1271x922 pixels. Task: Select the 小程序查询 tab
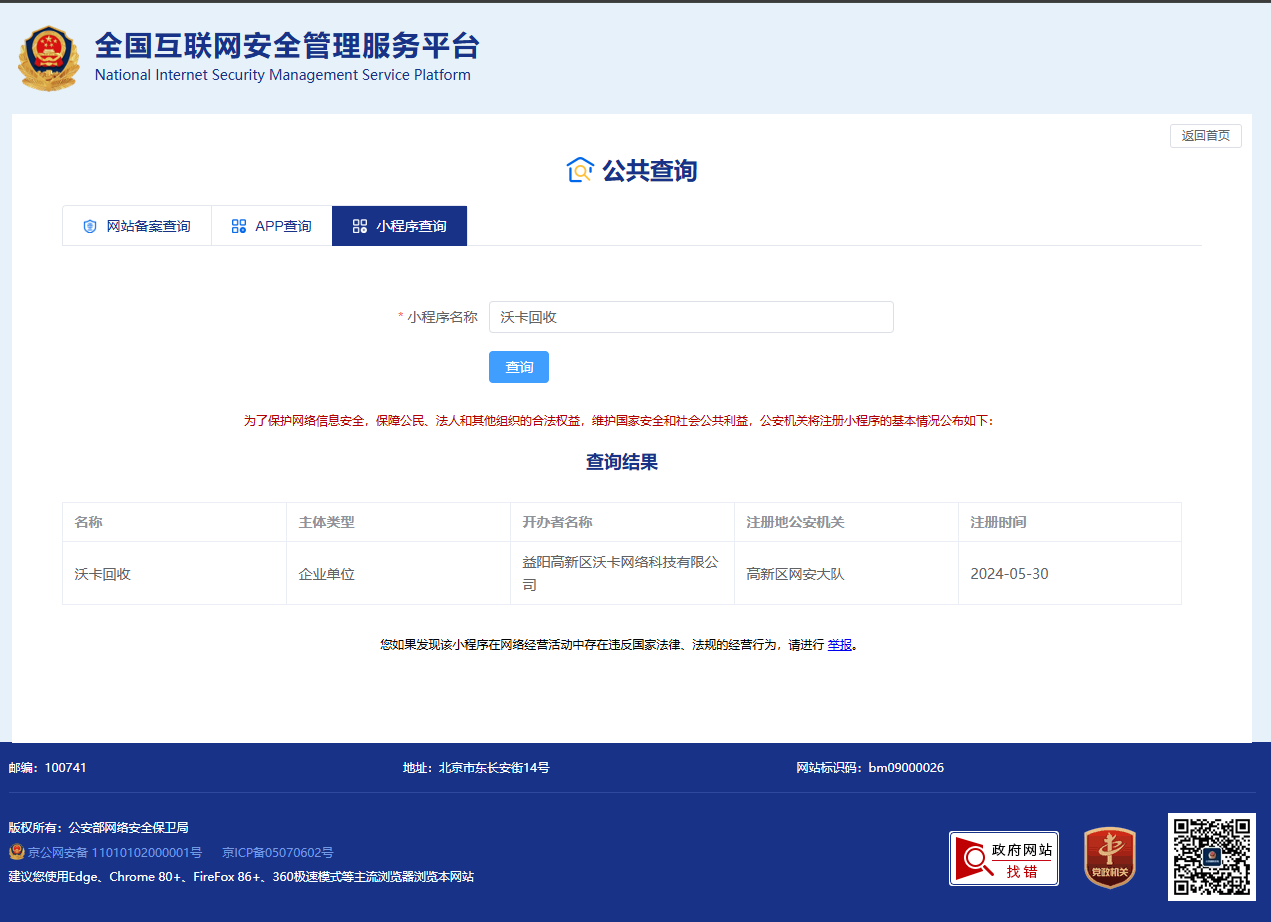coord(400,226)
